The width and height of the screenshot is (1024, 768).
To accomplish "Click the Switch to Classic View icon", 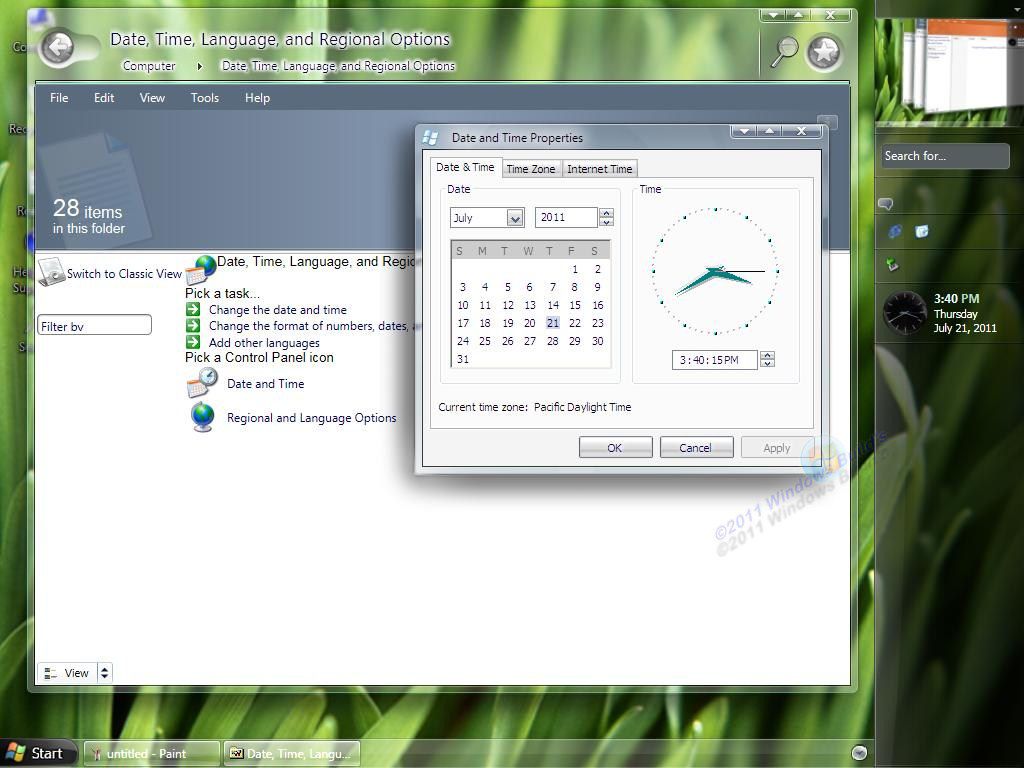I will (x=51, y=272).
